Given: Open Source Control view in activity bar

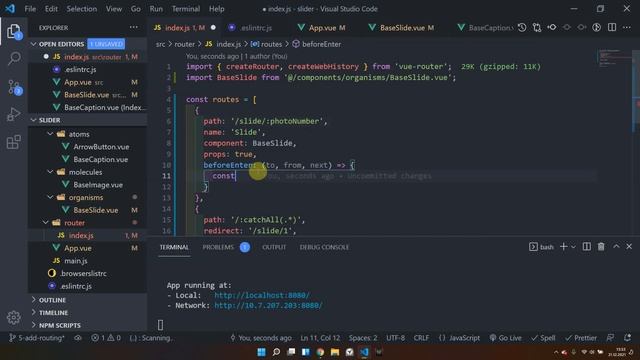Looking at the screenshot, I should pos(14,87).
